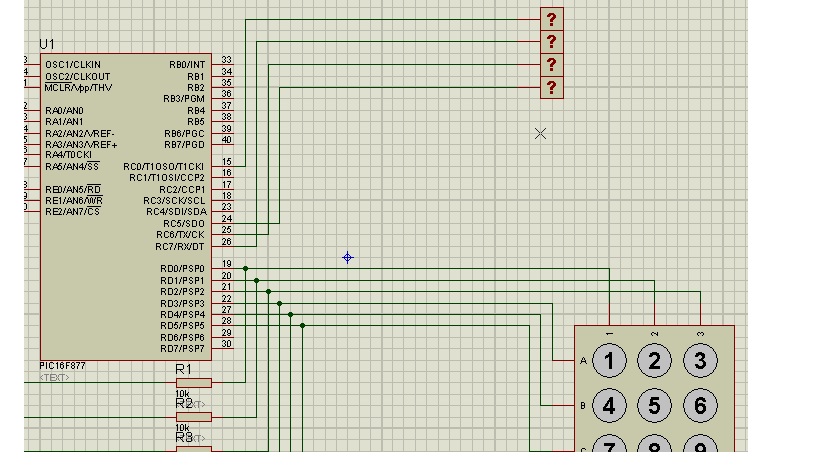Image resolution: width=819 pixels, height=466 pixels.
Task: Select resistor R2 body
Action: pos(194,417)
